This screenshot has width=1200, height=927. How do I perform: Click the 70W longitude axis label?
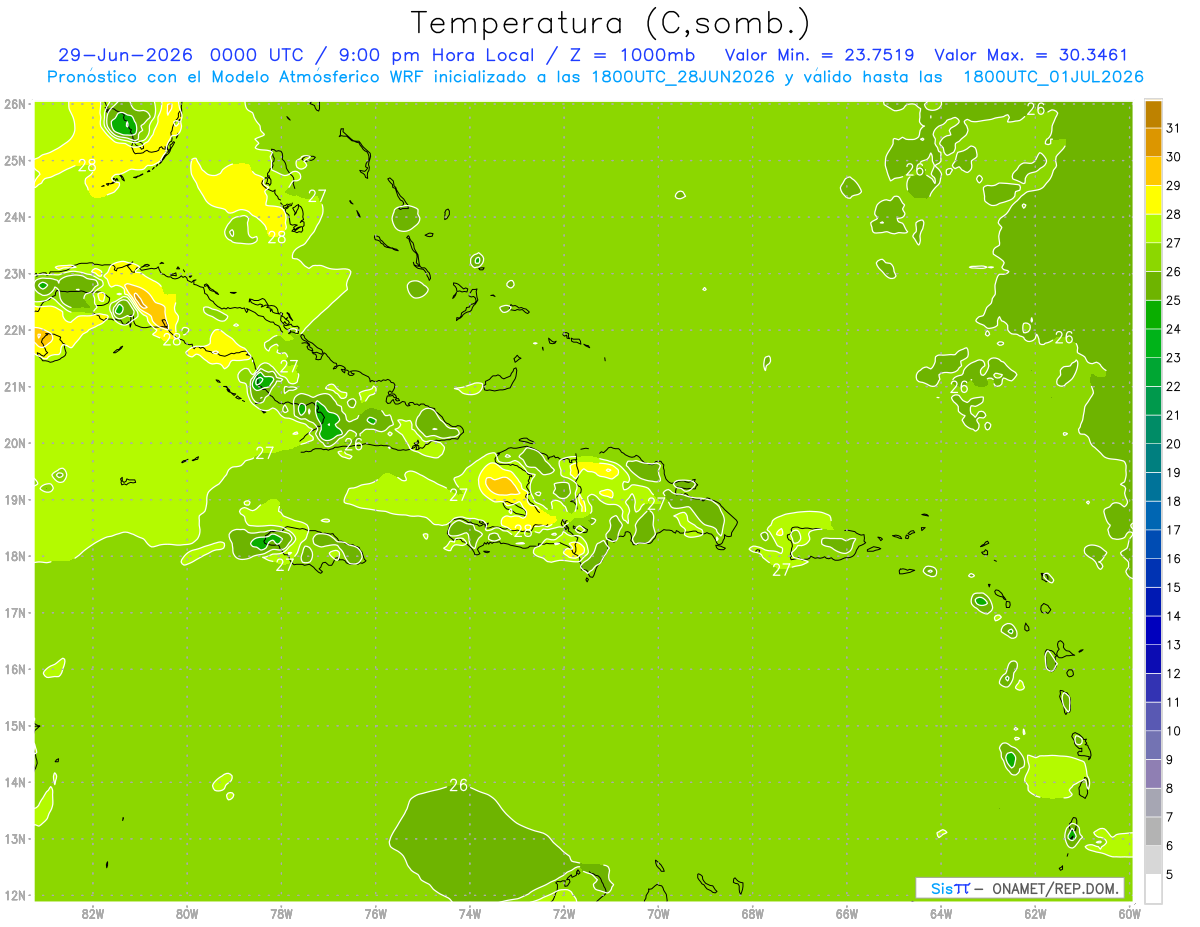click(x=658, y=913)
